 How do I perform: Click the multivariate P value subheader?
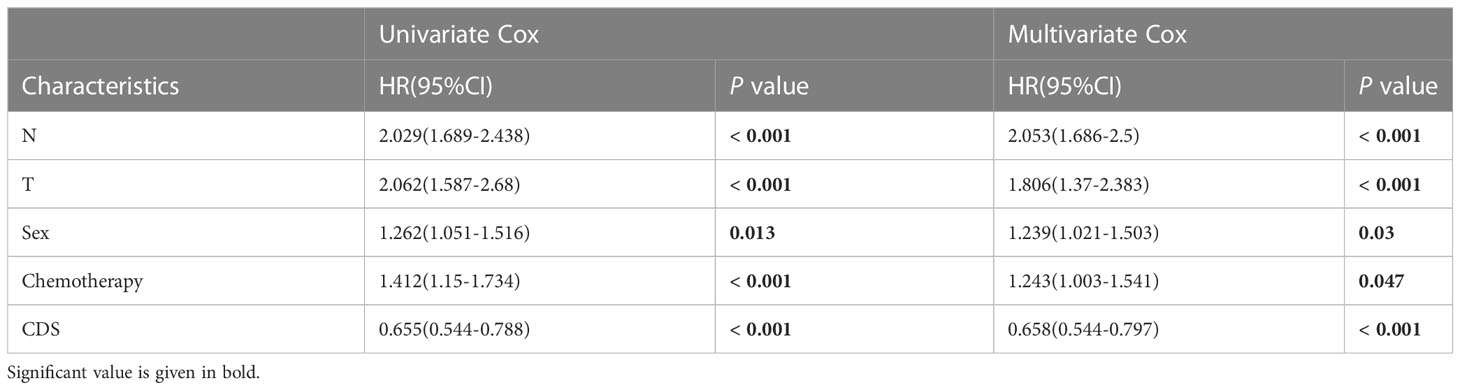(1397, 86)
